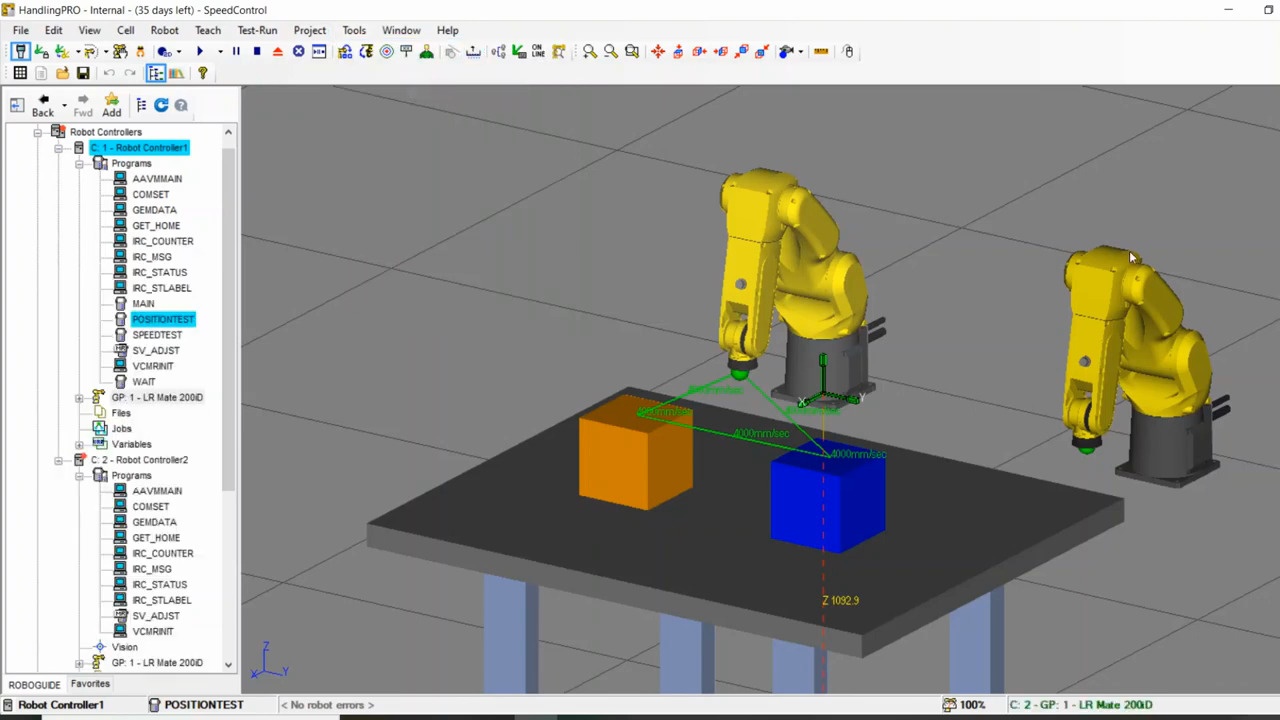The height and width of the screenshot is (720, 1280).
Task: Stop the simulation with the square Stop icon
Action: (x=255, y=51)
